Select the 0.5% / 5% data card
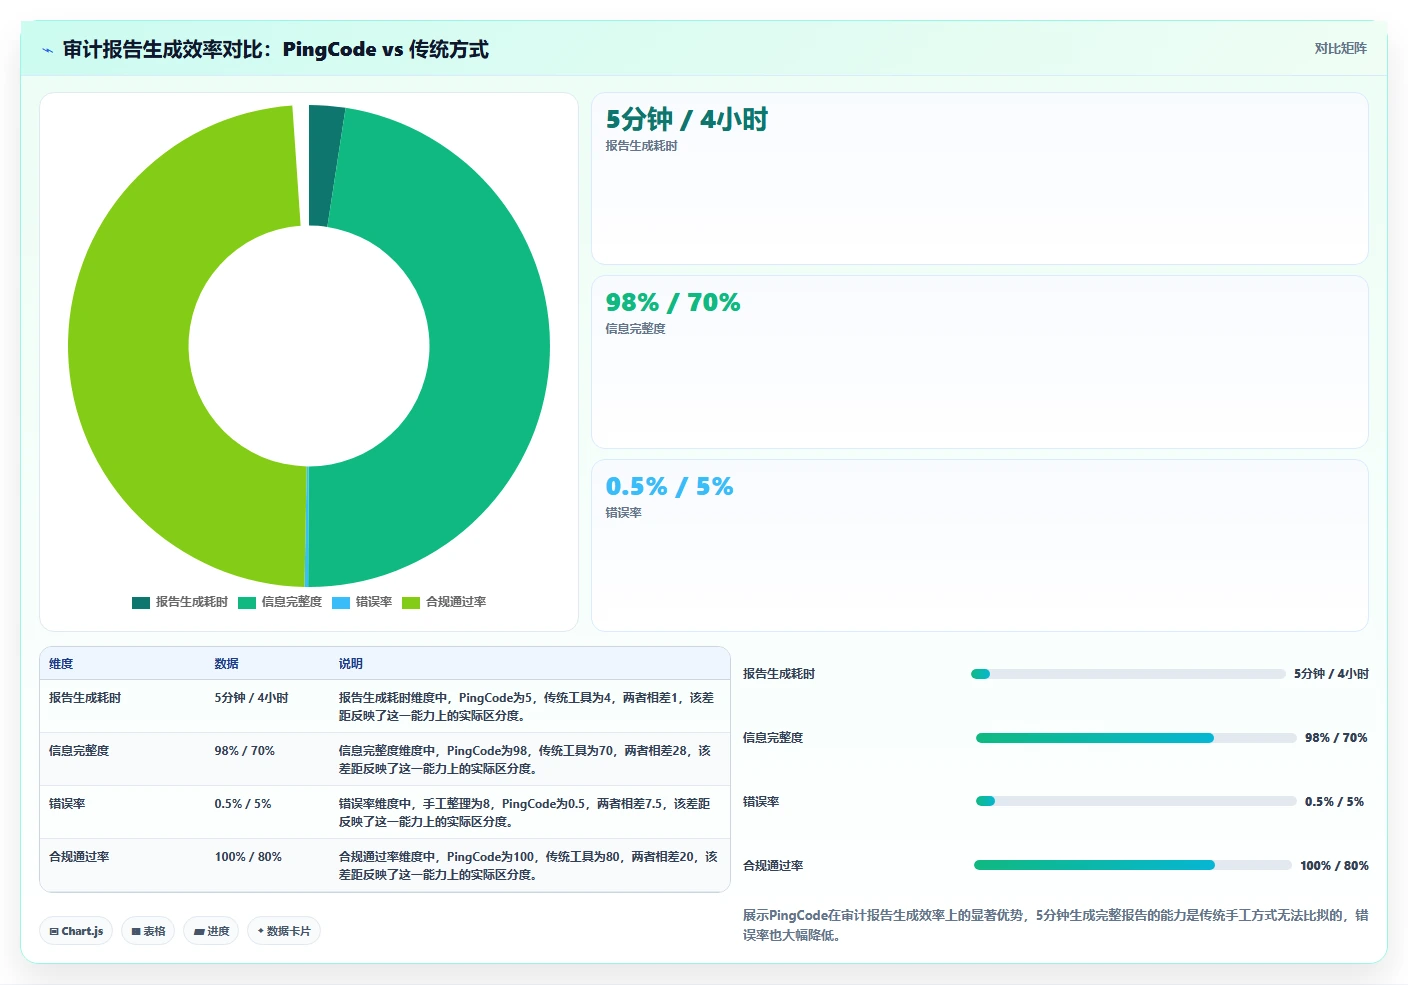Screen dimensions: 1408x985 click(x=979, y=545)
